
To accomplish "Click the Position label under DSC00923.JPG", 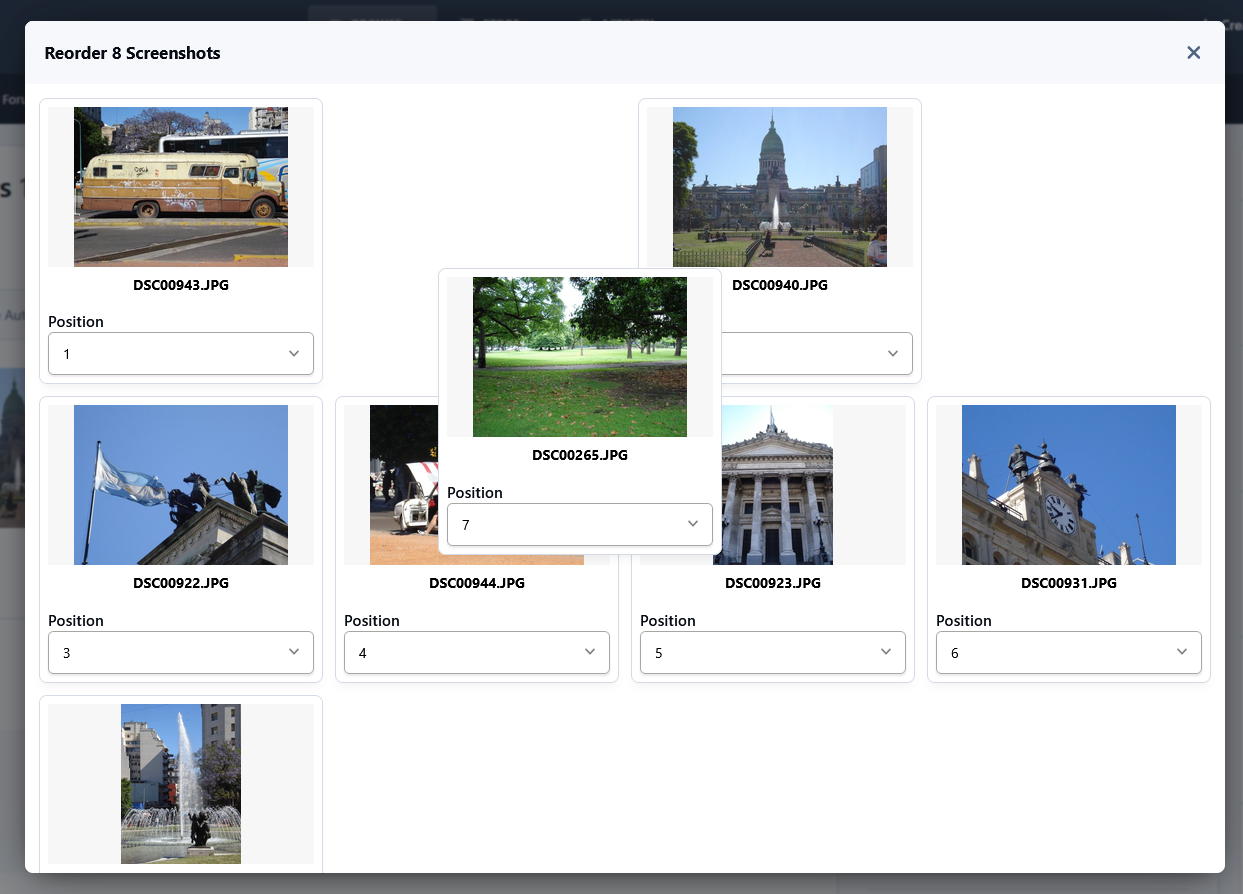I will (x=668, y=621).
